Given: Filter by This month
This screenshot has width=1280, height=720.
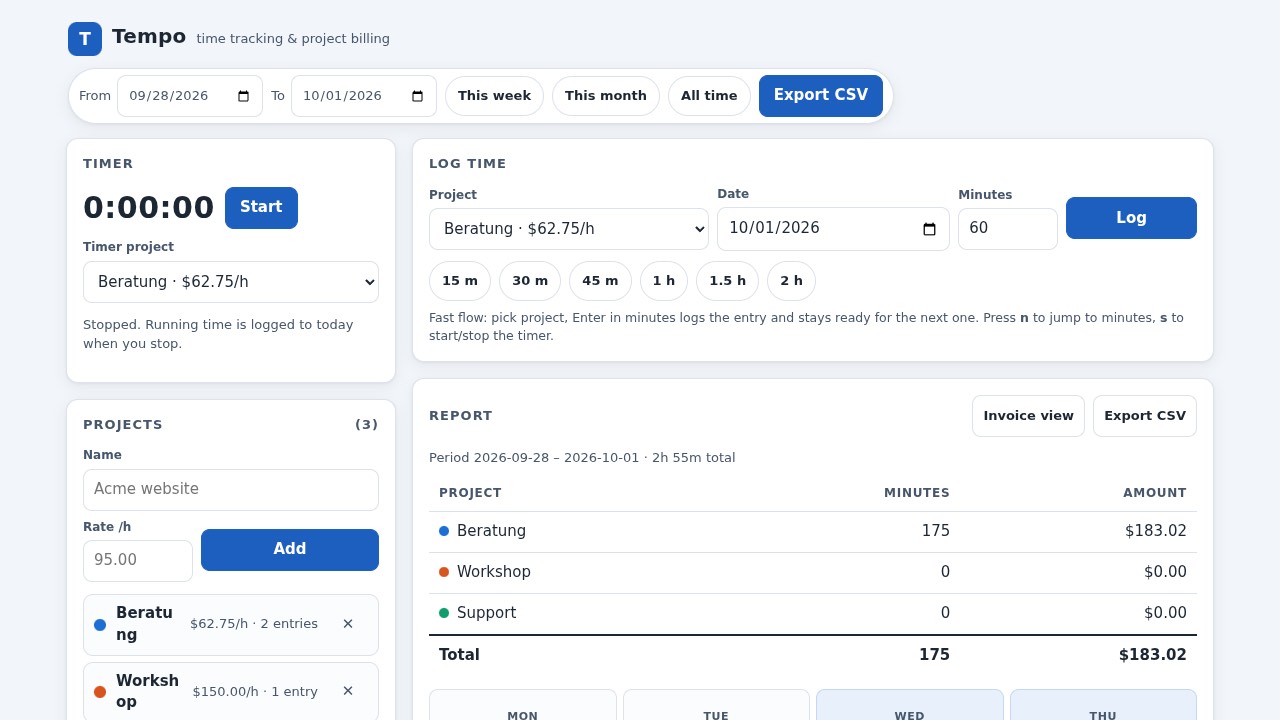Looking at the screenshot, I should click(x=606, y=96).
